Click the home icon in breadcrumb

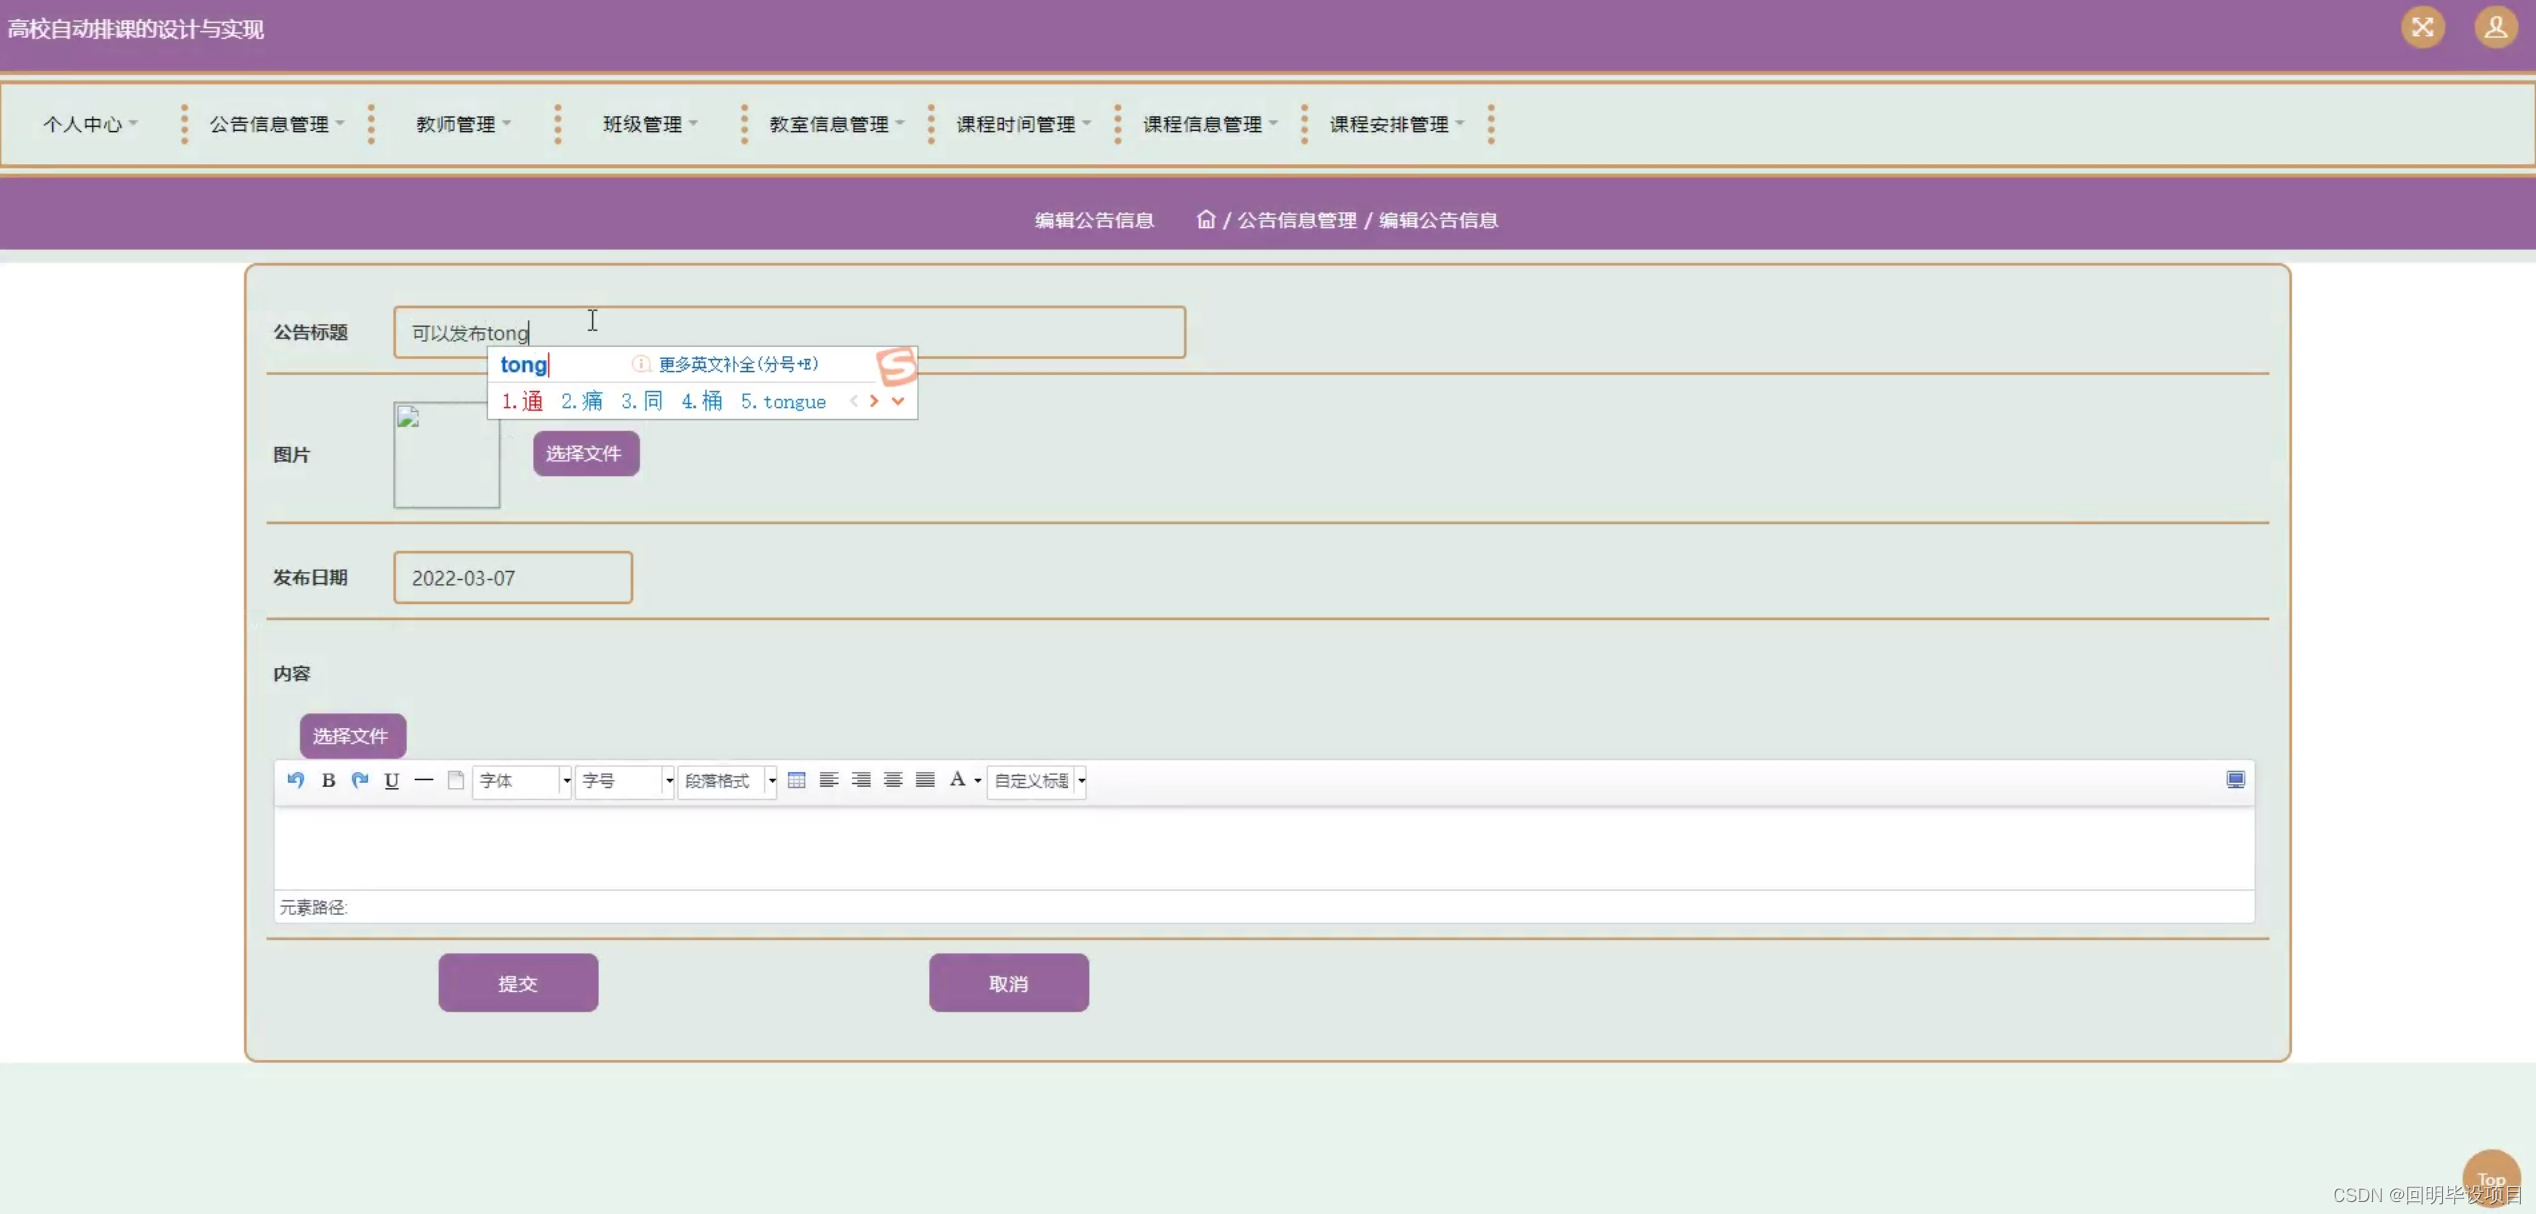1206,219
